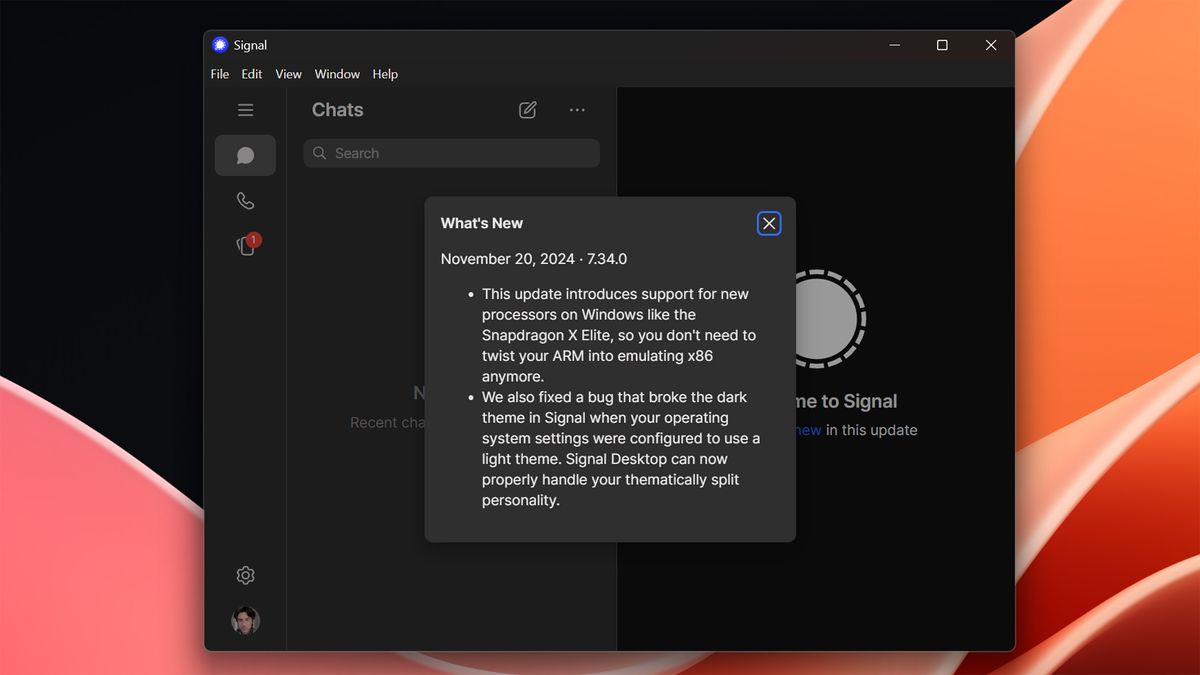Open the File menu
Viewport: 1200px width, 675px height.
click(x=219, y=74)
